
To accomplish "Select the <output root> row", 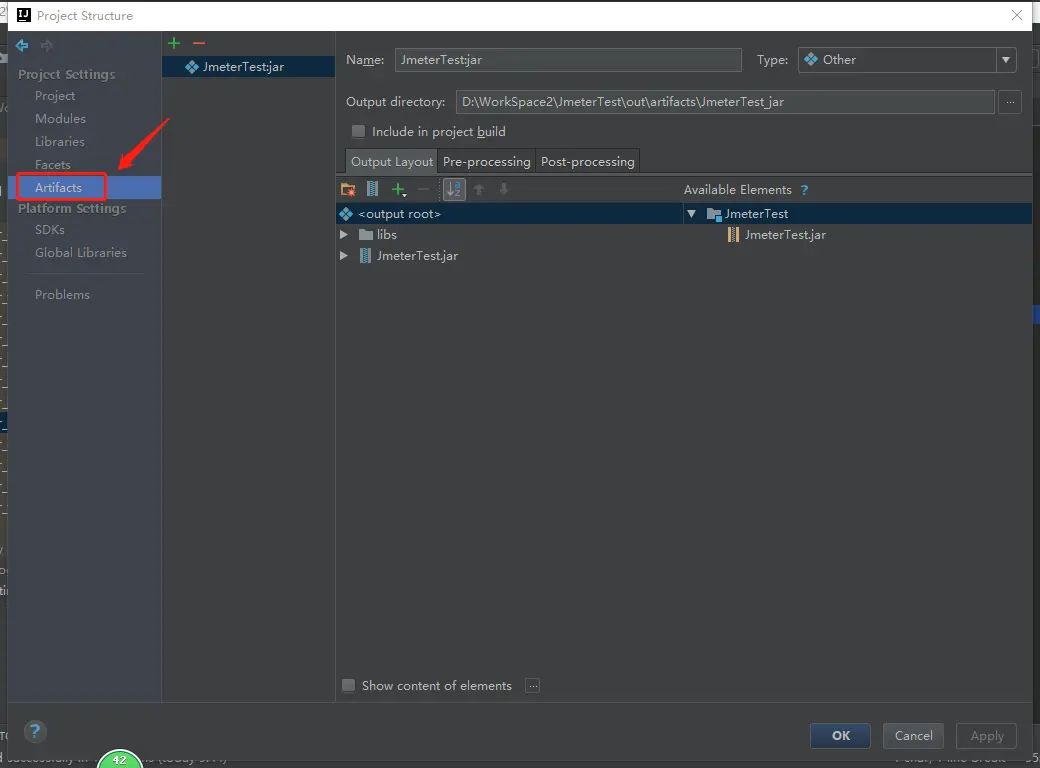I will (509, 214).
